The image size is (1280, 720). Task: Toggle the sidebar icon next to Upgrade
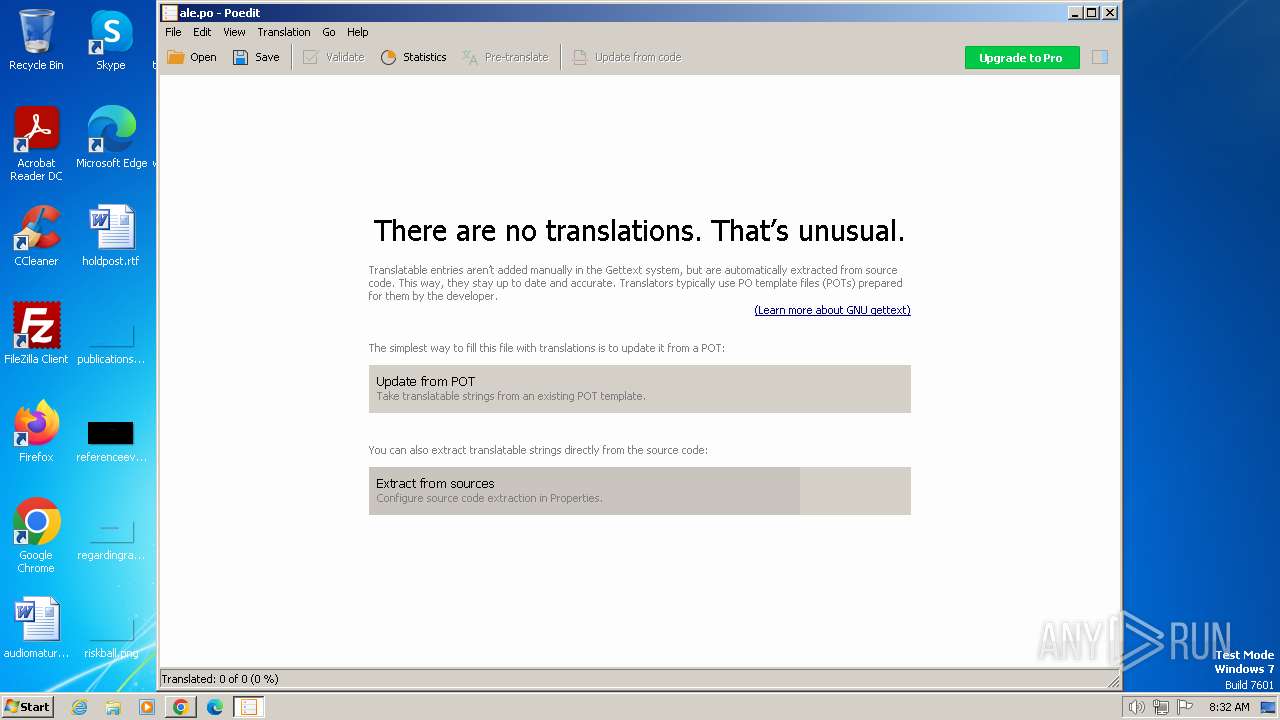click(1100, 57)
